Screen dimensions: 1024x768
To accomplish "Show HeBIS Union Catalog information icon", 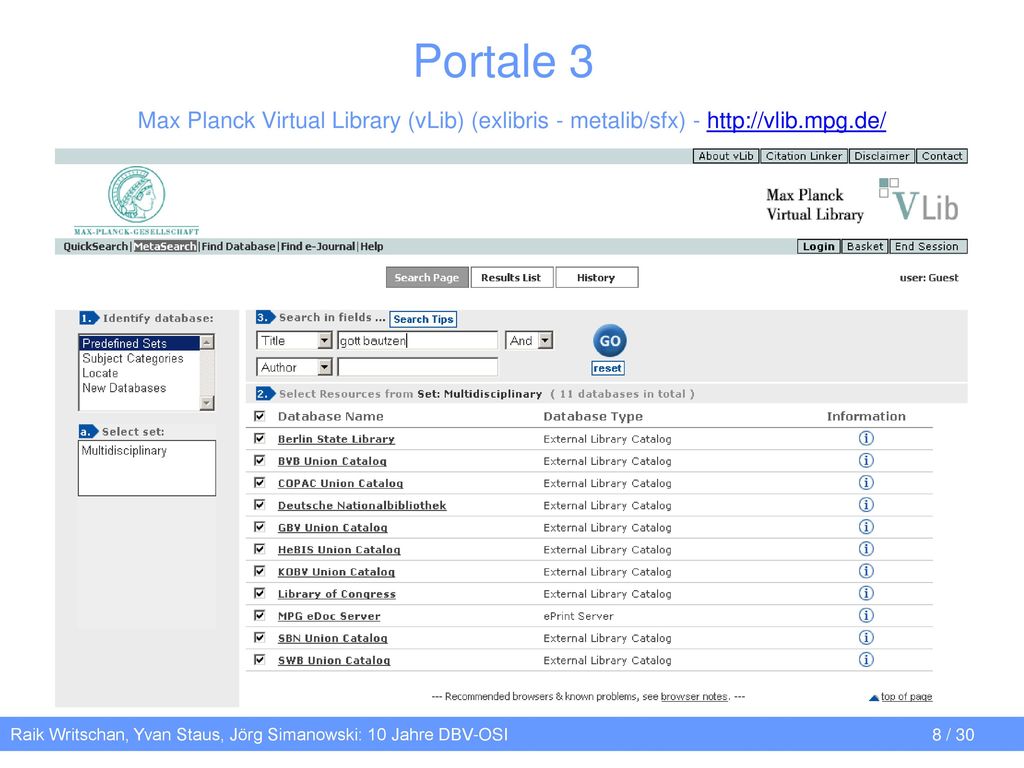I will [866, 549].
